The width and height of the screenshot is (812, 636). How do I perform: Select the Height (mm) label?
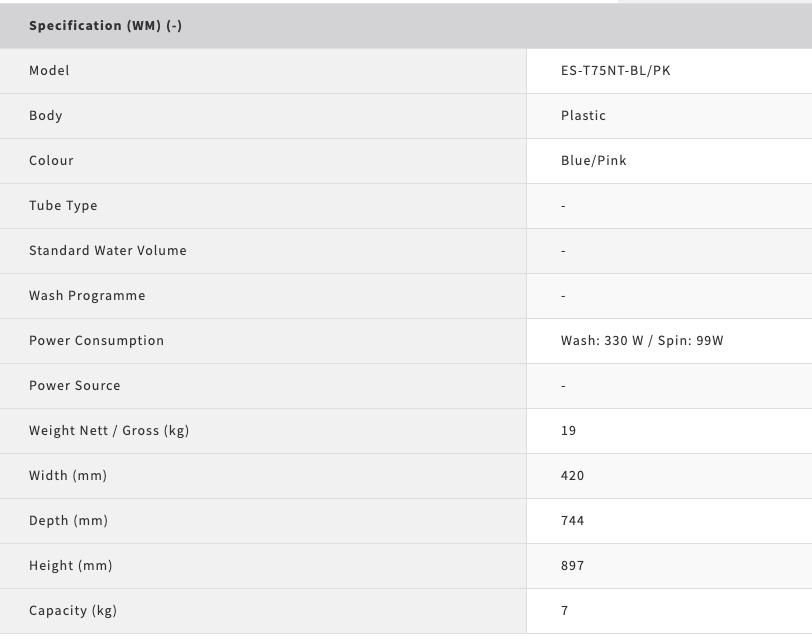[71, 566]
